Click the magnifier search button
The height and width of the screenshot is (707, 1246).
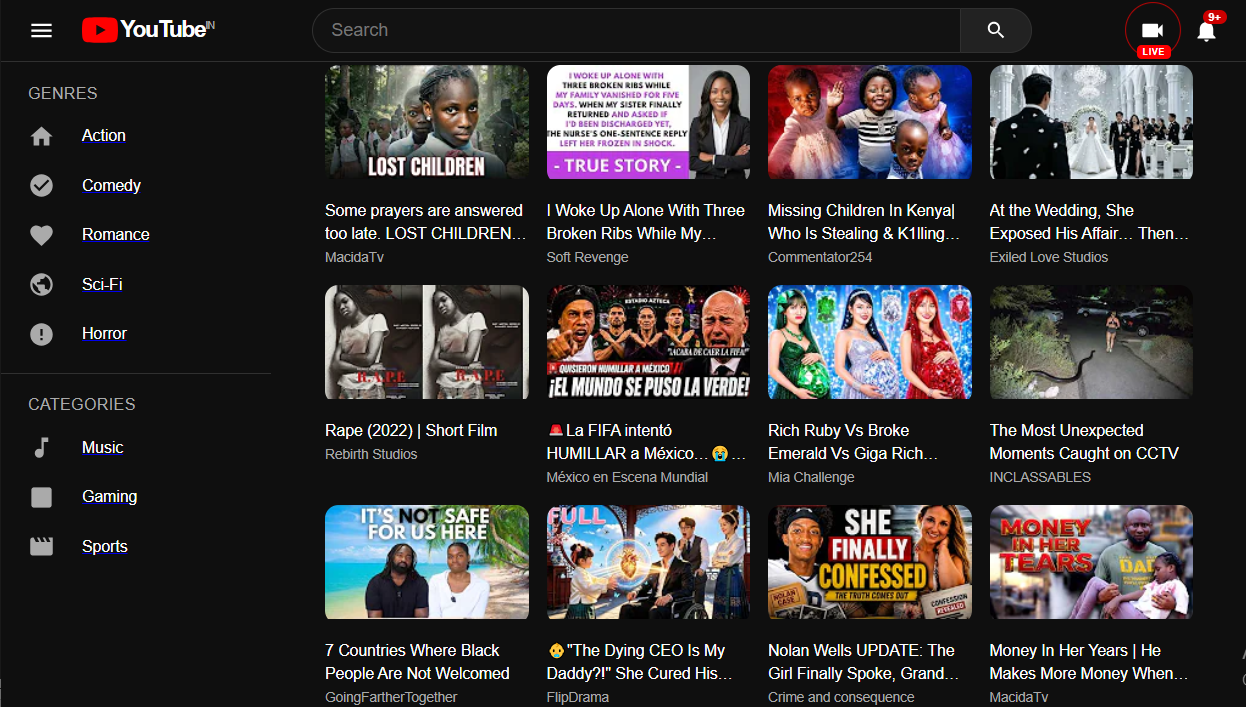995,30
